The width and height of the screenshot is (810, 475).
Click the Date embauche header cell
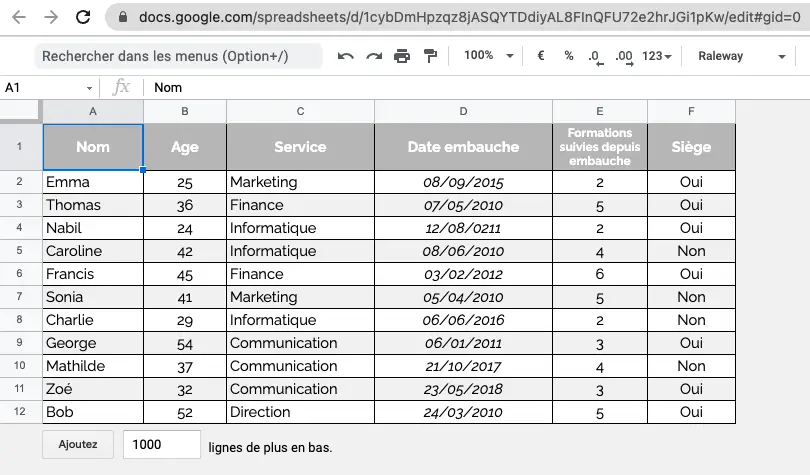463,147
